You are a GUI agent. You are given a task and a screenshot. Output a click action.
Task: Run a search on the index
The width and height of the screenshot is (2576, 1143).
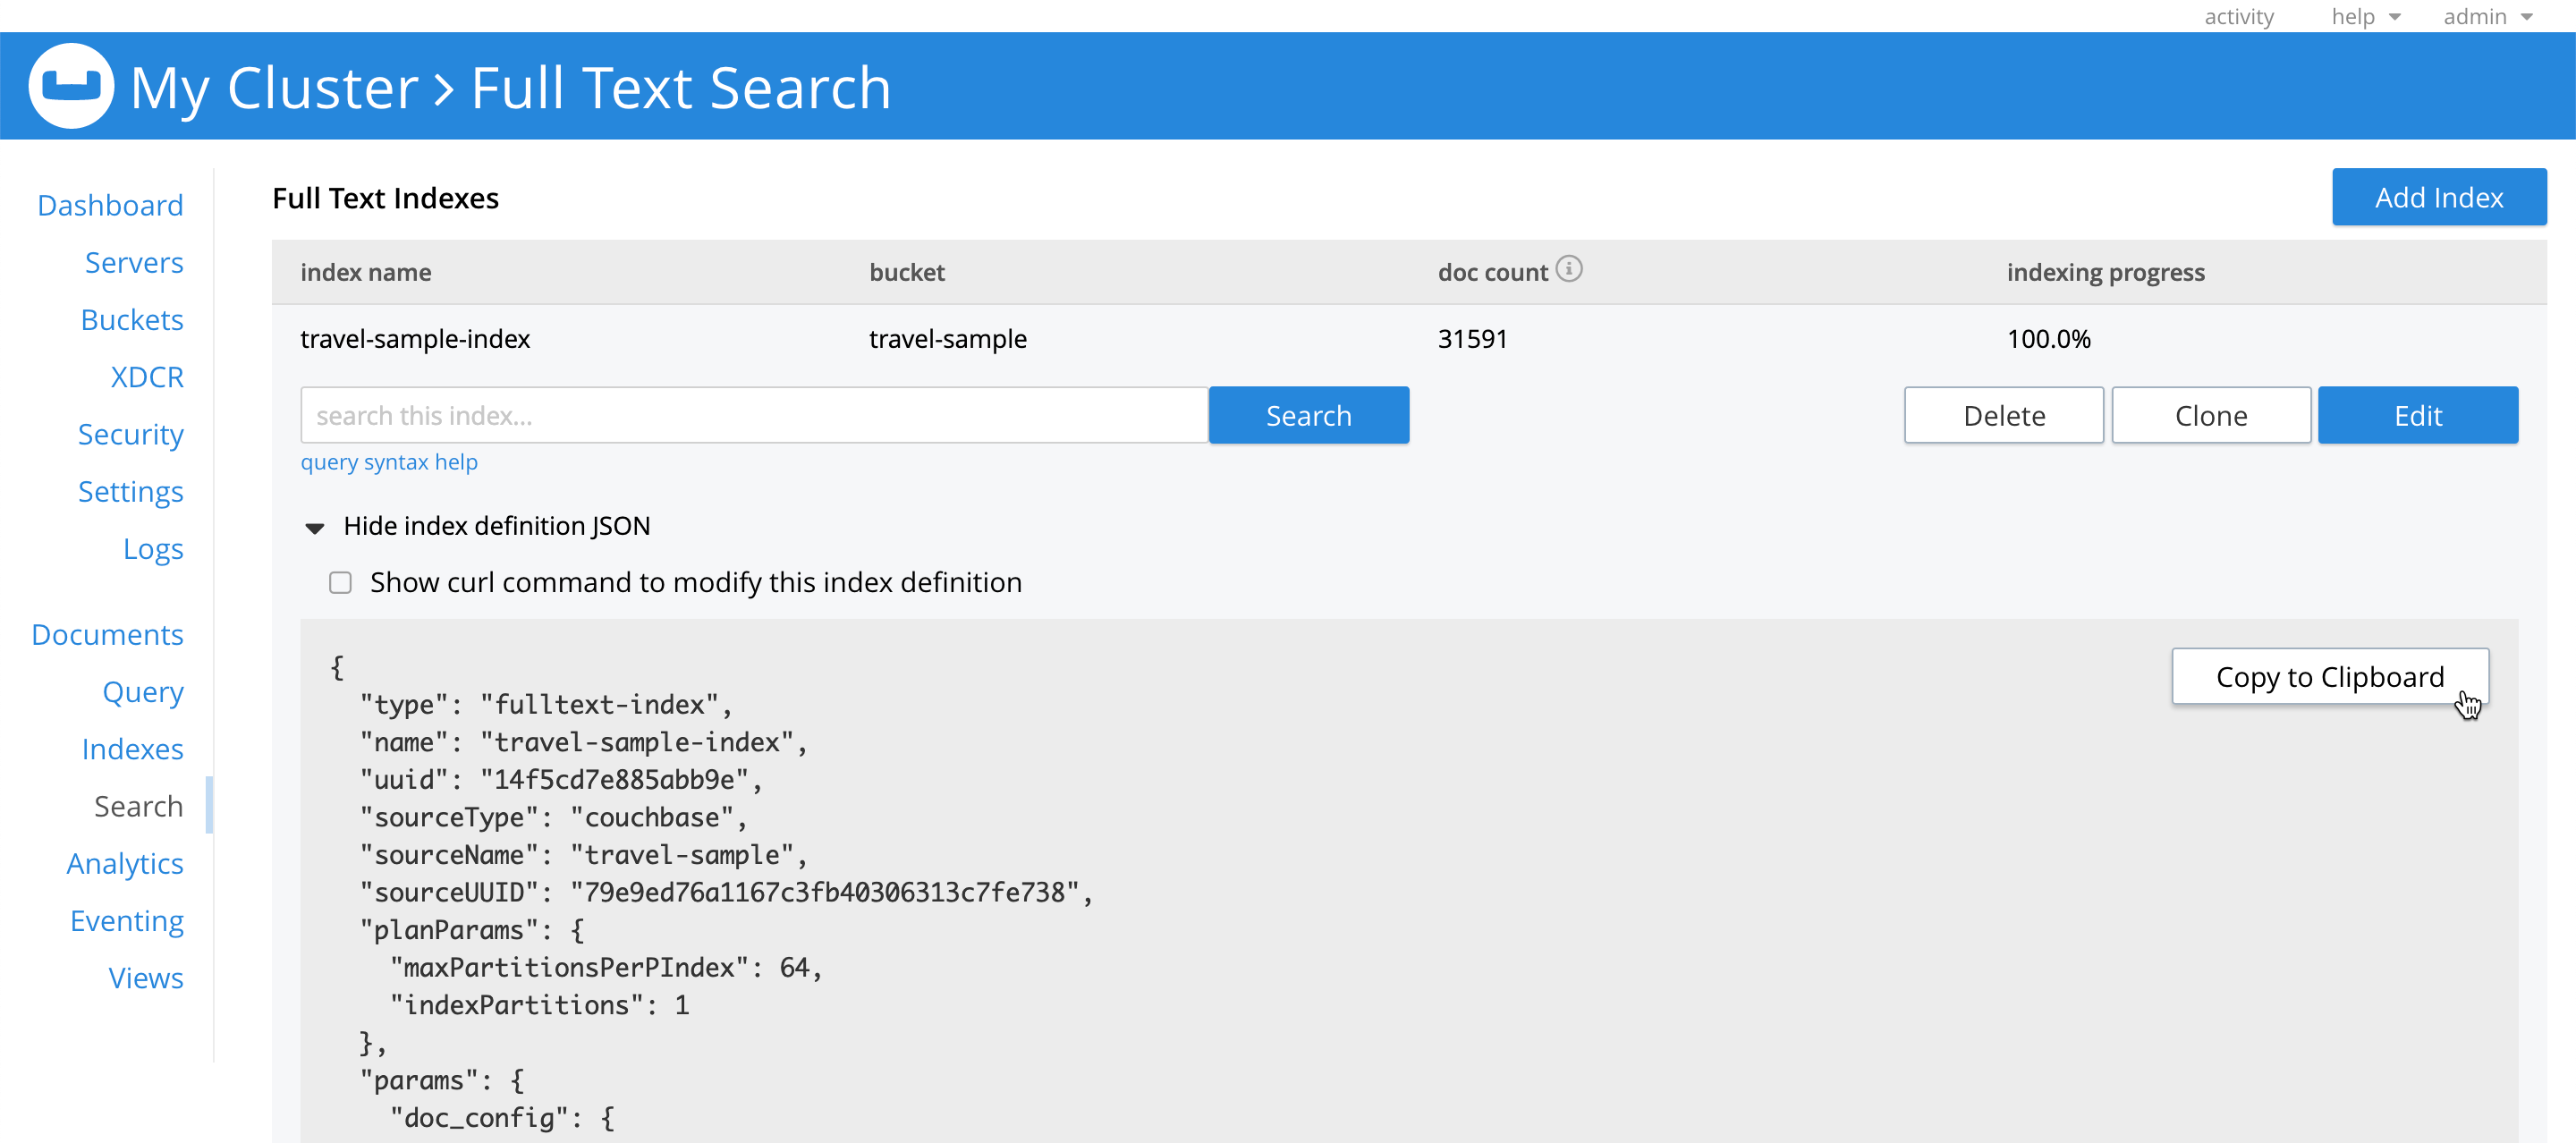coord(1309,414)
